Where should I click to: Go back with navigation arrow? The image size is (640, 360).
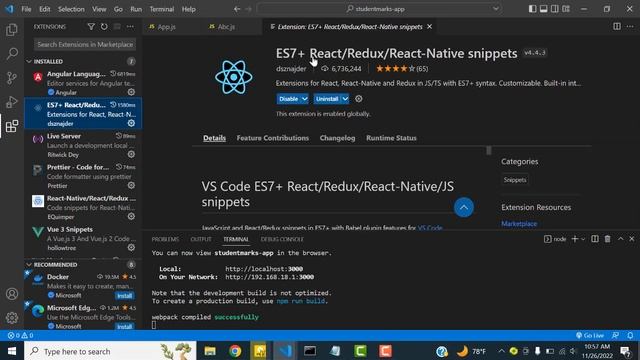pyautogui.click(x=237, y=9)
